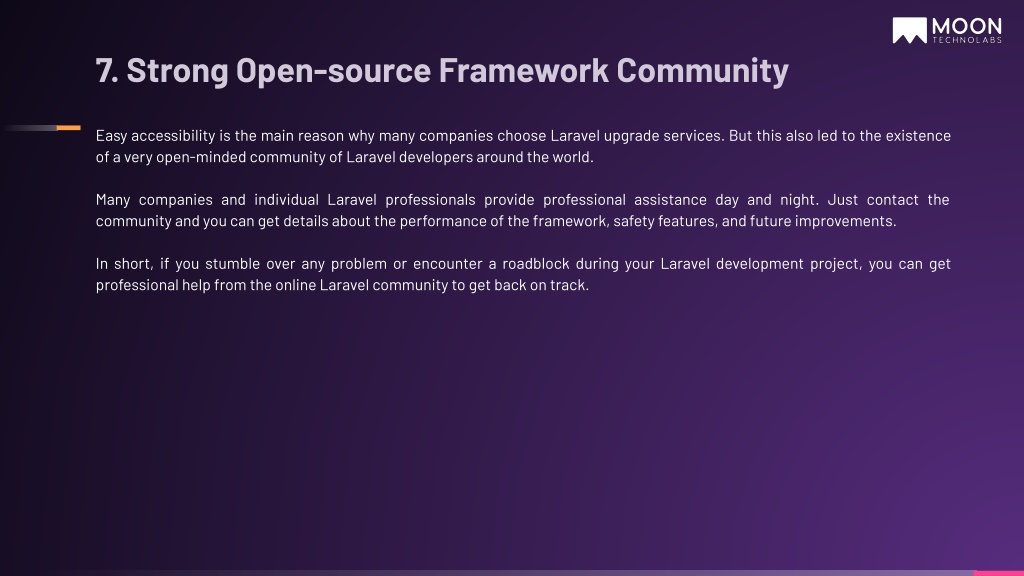Click the line 'professional help from the online Laravel community'
1024x576 pixels.
point(342,285)
